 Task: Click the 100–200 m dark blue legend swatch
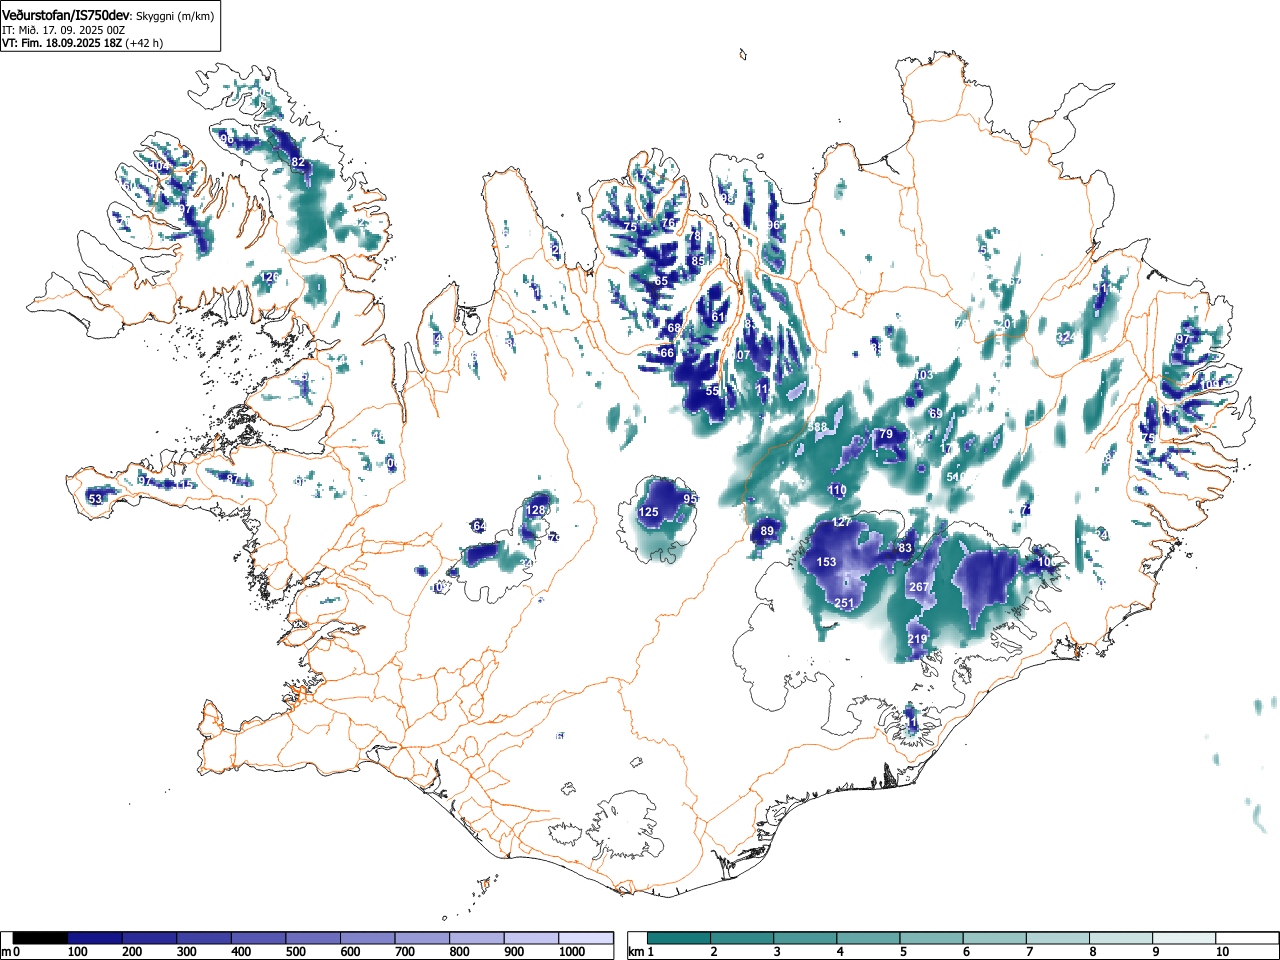click(95, 938)
